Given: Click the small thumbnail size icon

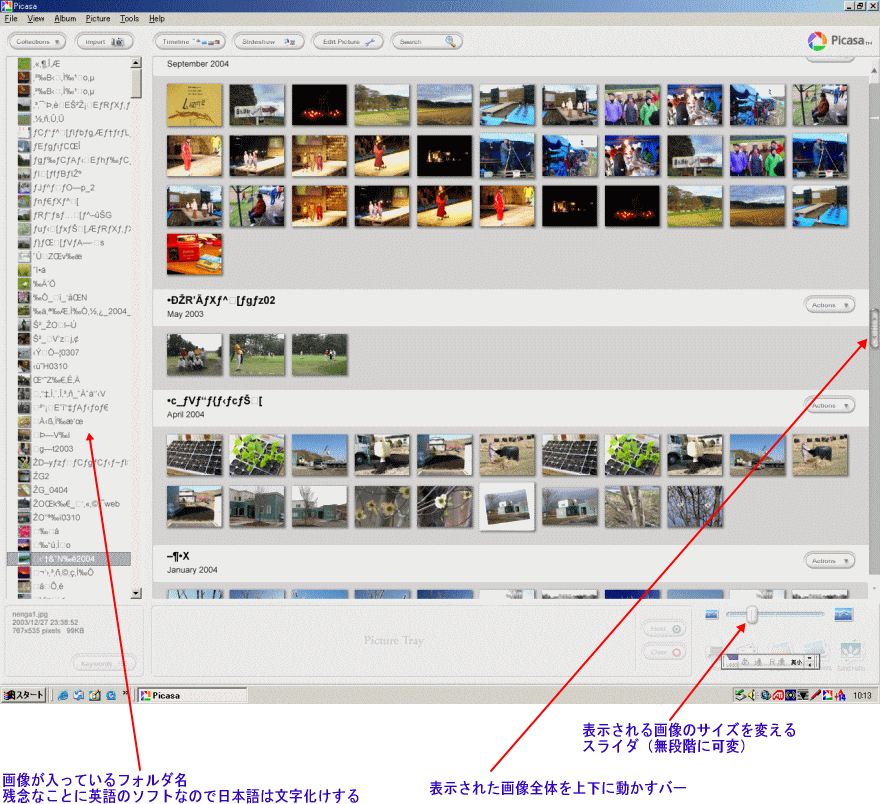Looking at the screenshot, I should tap(711, 614).
